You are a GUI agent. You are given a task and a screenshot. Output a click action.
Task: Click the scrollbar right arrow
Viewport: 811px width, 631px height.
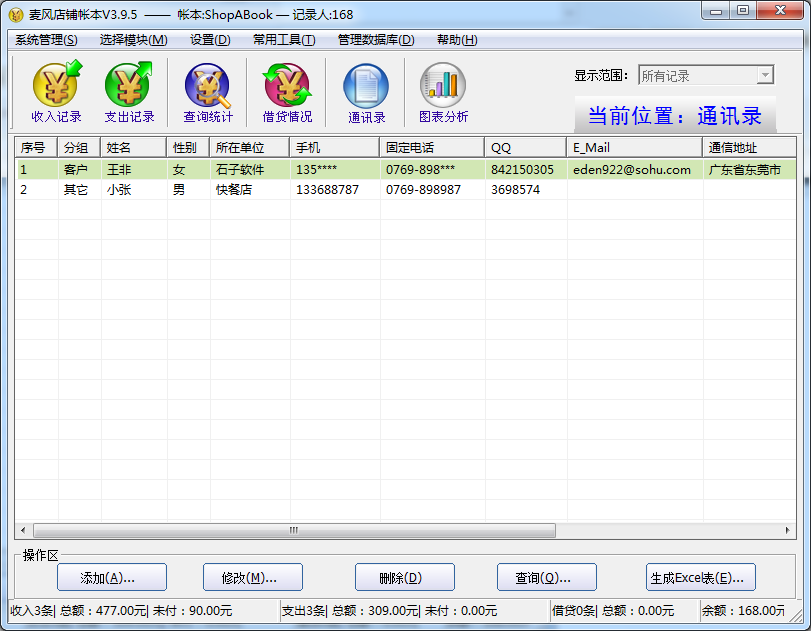click(787, 530)
